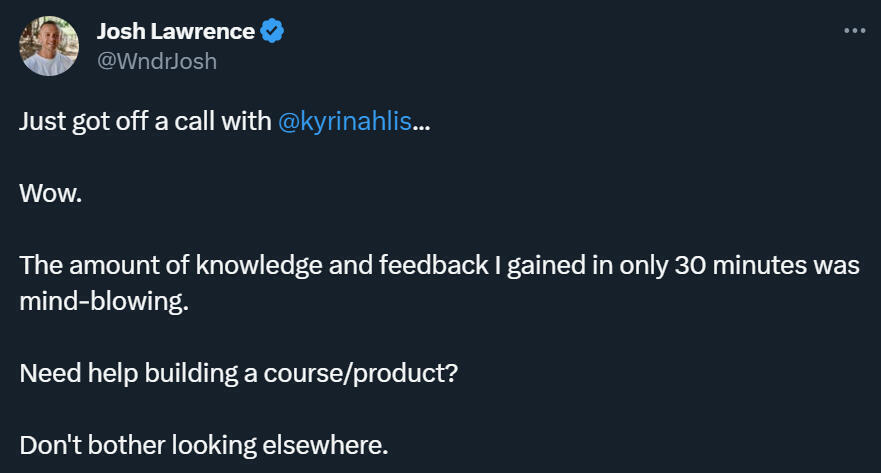Click the word "mind-blowing" in the tweet
Viewport: 881px width, 473px height.
103,303
